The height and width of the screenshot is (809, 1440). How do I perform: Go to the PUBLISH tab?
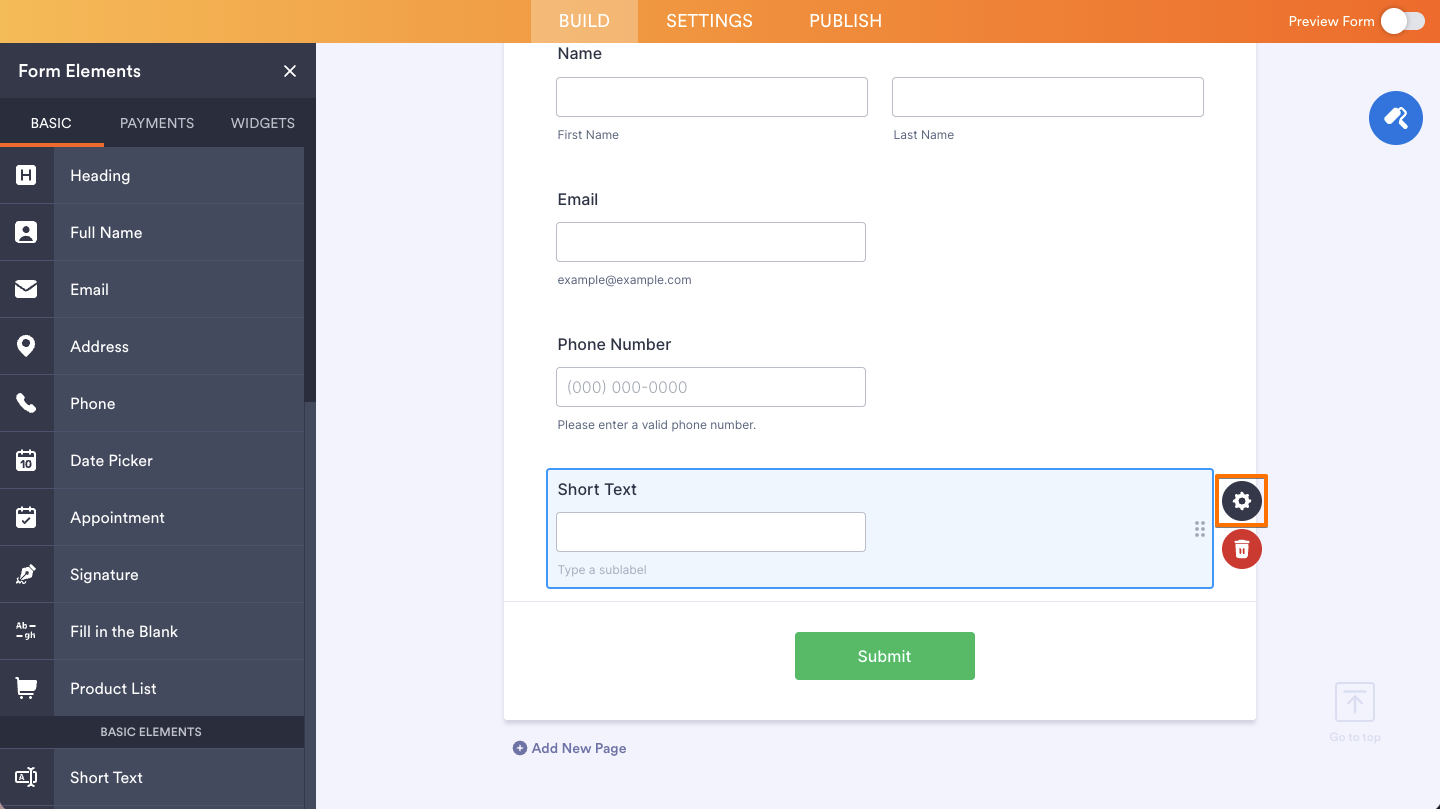pos(845,21)
